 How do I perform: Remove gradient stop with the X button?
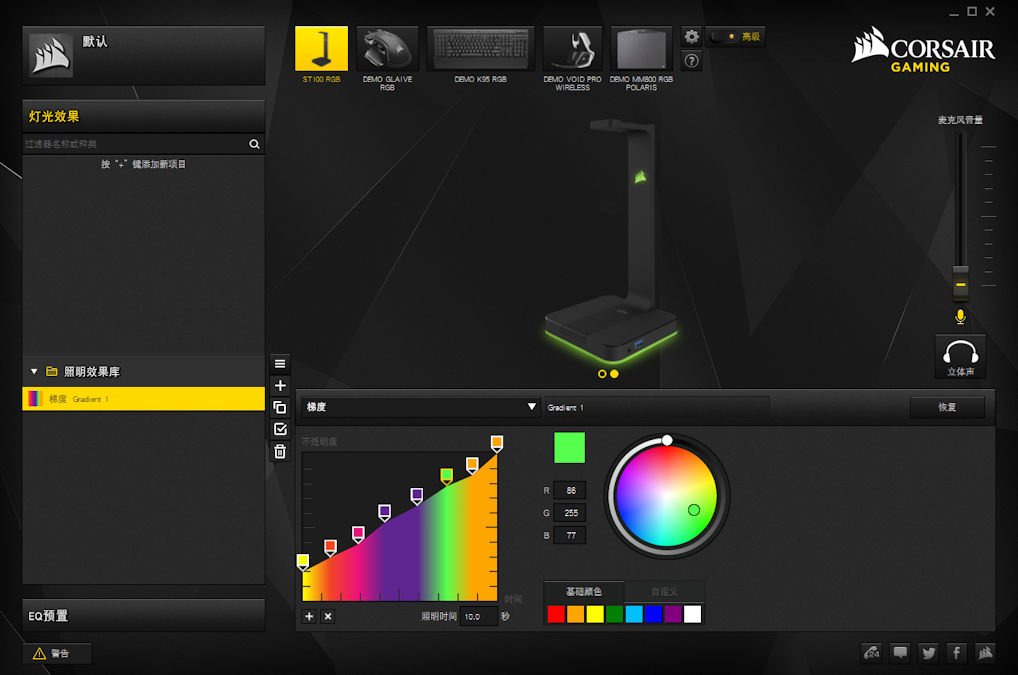pos(328,616)
